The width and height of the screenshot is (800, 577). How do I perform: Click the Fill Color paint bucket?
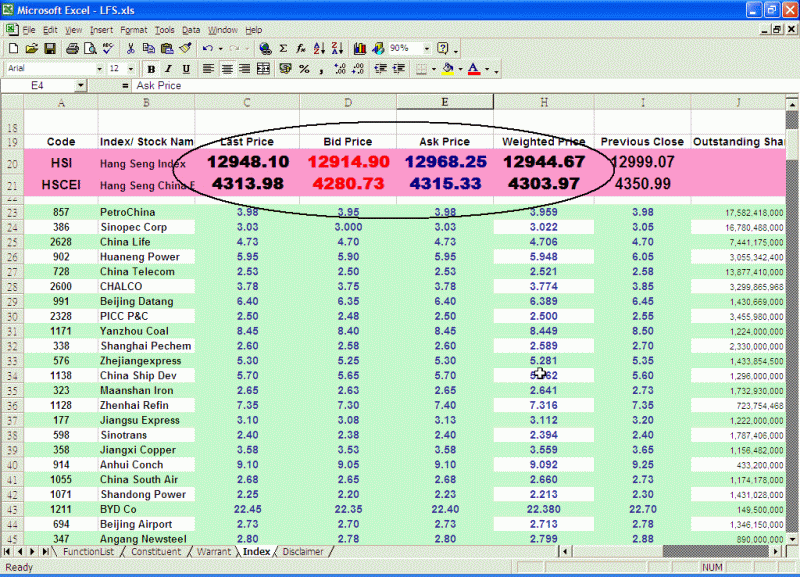pos(448,69)
